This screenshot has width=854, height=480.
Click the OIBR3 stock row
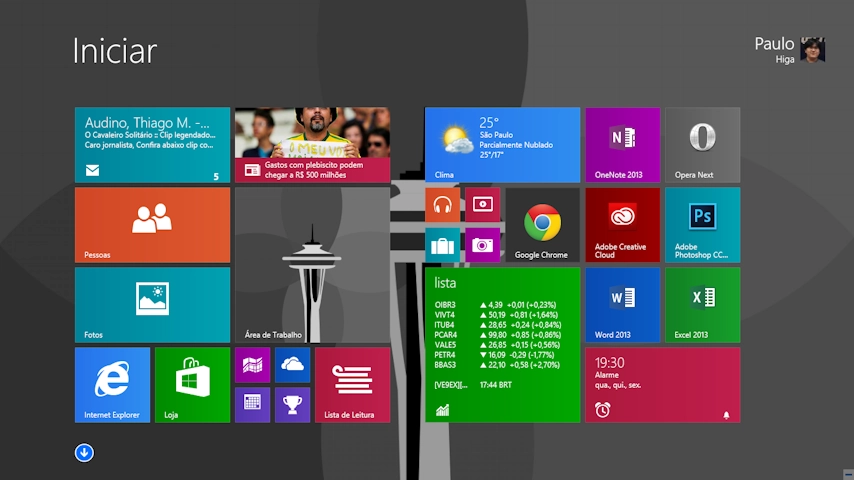(498, 305)
